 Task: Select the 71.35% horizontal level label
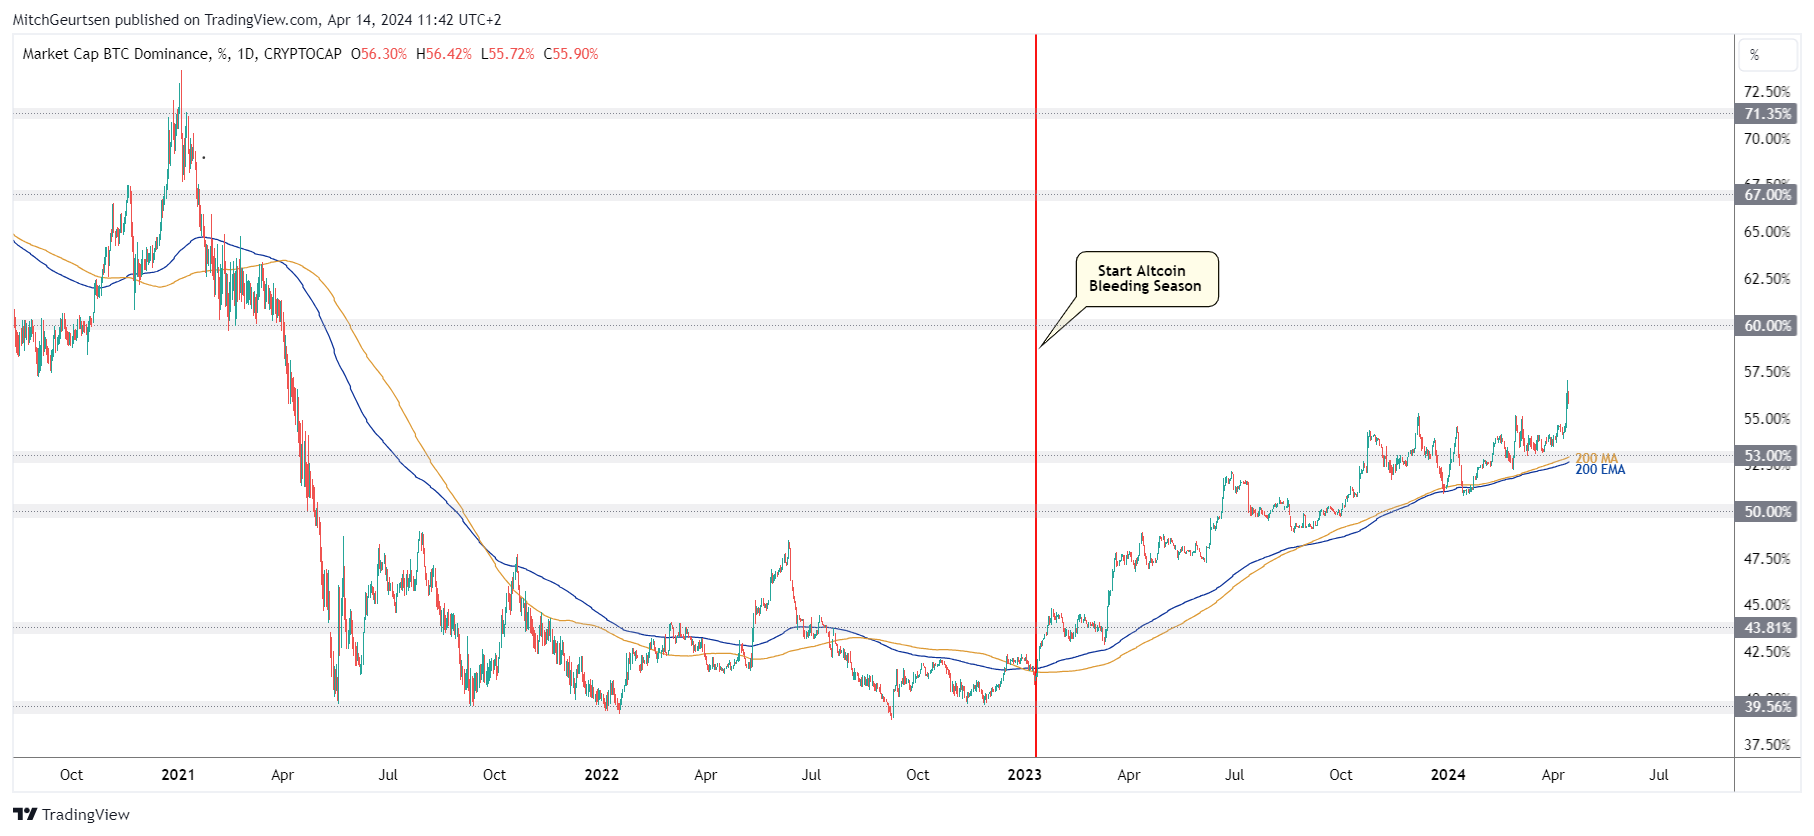click(x=1767, y=114)
